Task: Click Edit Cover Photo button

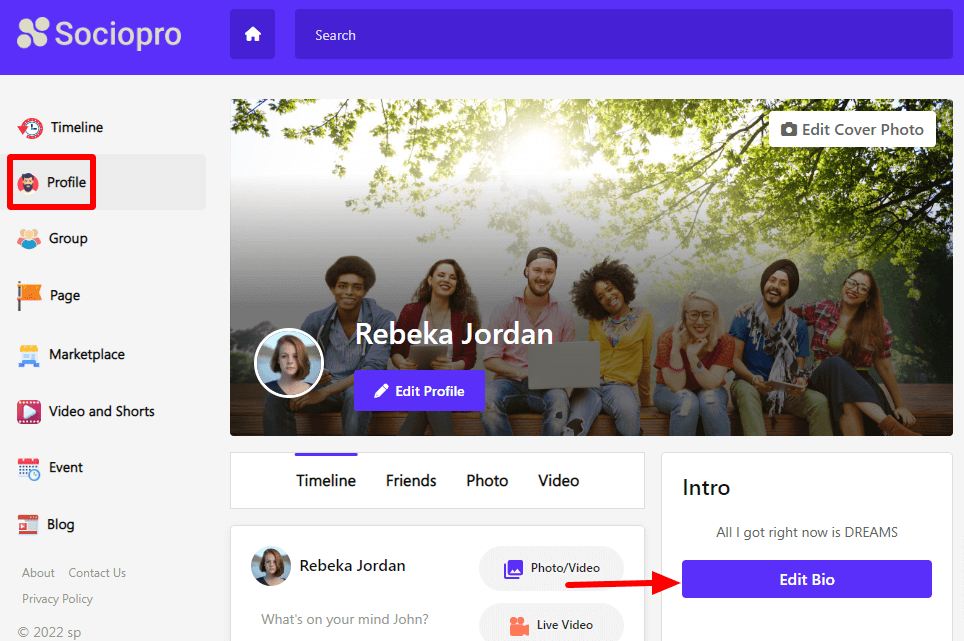Action: coord(852,130)
